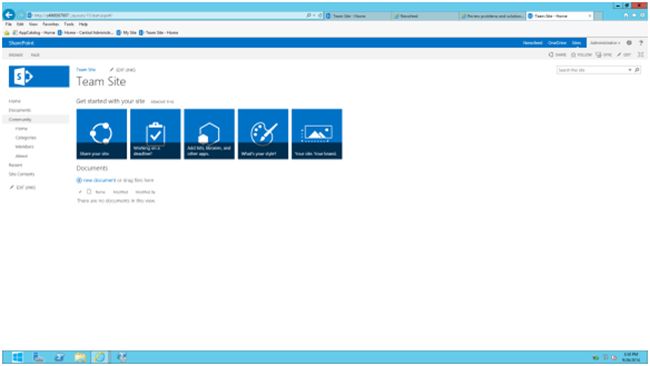
Task: Click 'REMOVE THIS' beside Get started heading
Action: [x=162, y=102]
